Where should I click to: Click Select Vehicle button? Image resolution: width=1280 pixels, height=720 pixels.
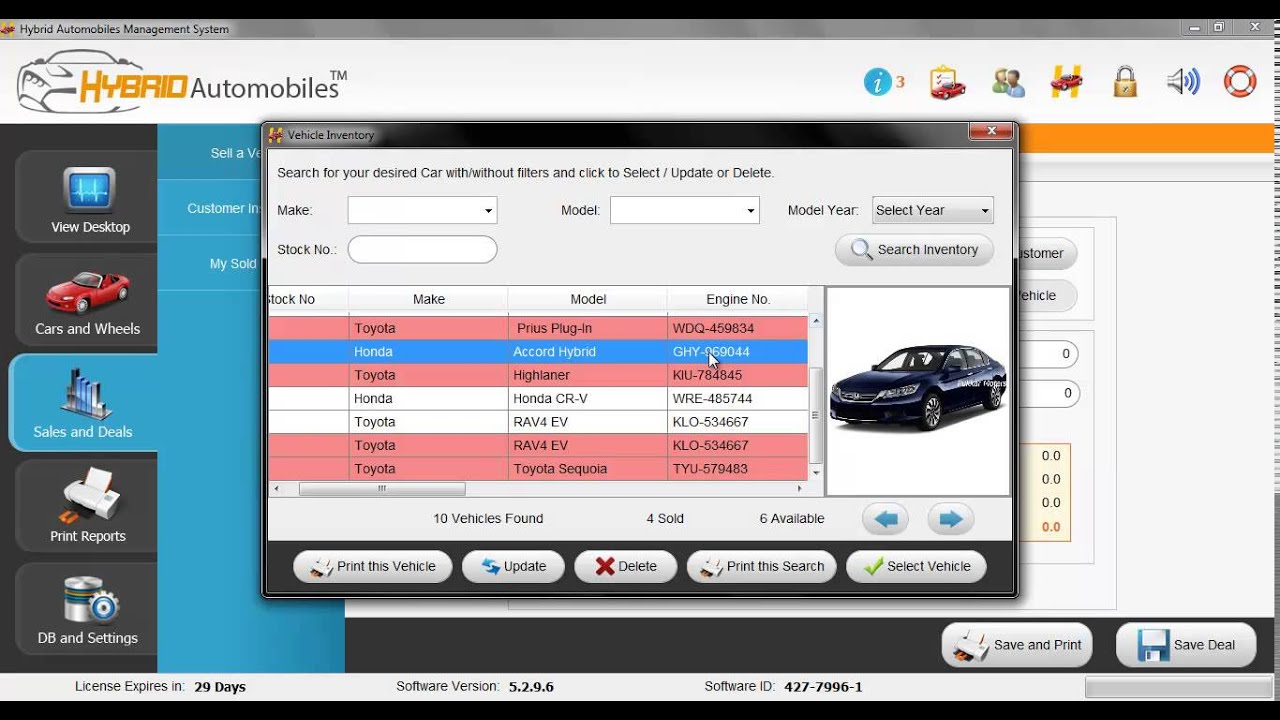click(916, 566)
